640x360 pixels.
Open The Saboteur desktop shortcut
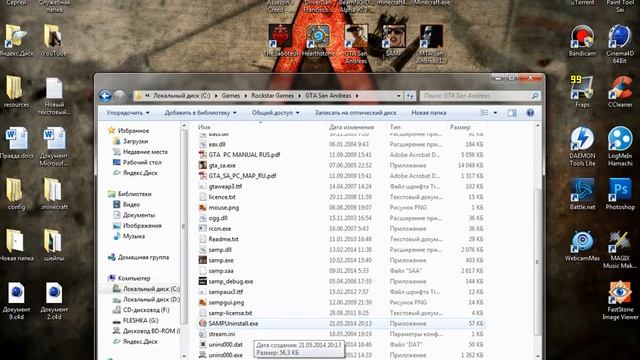tap(280, 40)
